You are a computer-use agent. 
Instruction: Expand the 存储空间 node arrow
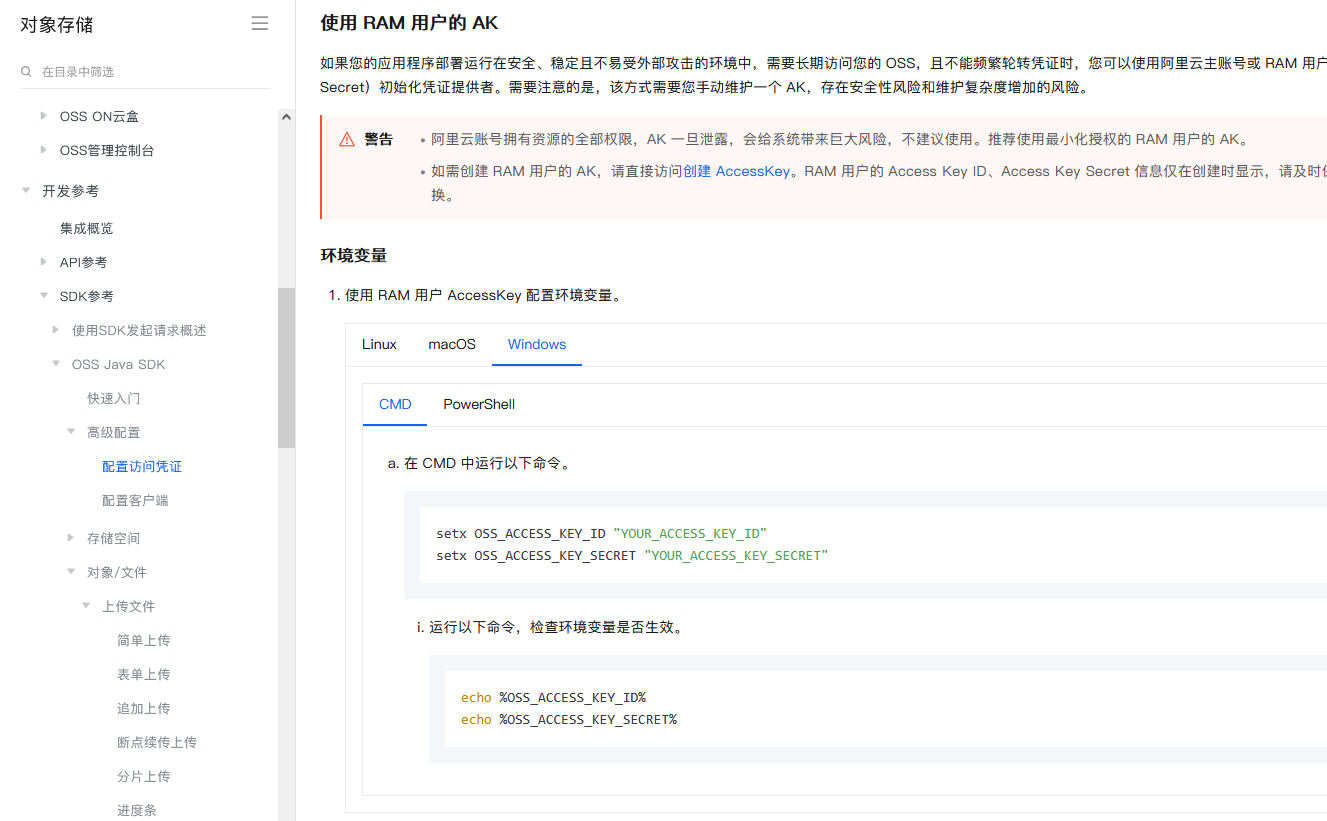tap(71, 538)
